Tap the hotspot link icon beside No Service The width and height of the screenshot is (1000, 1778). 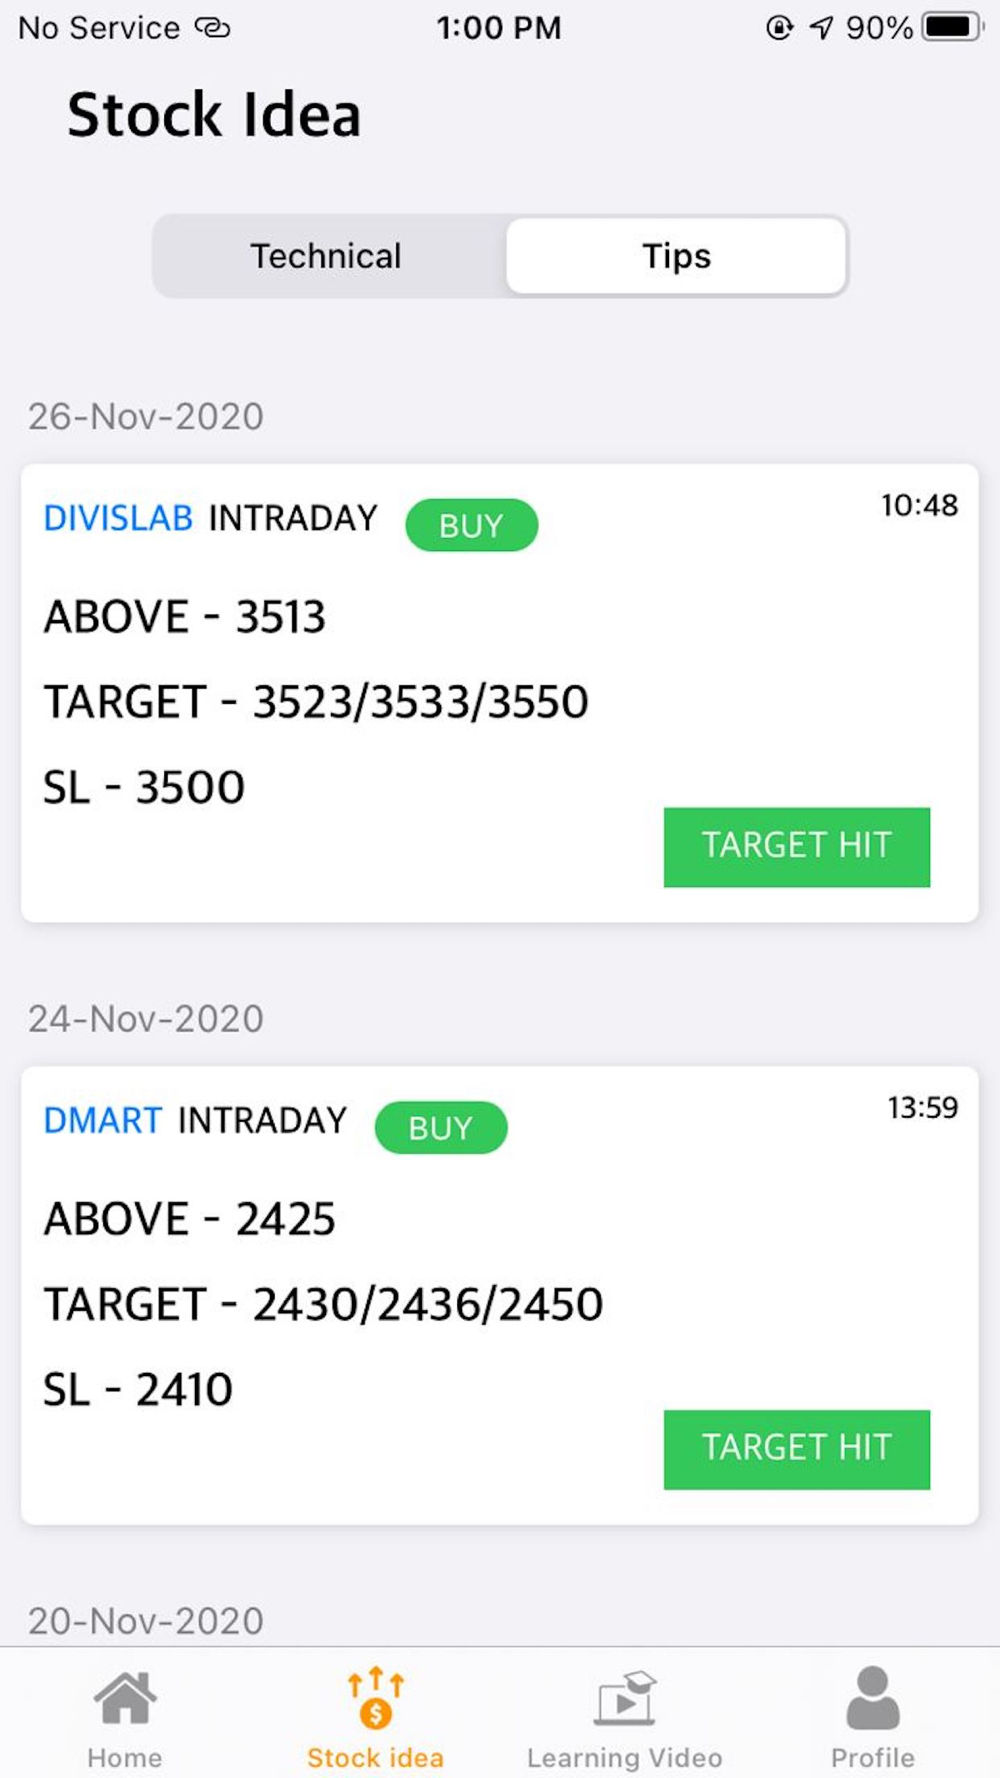point(212,27)
